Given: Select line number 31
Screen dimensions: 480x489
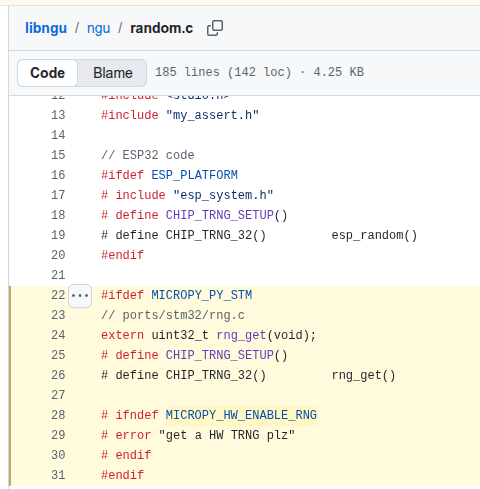Looking at the screenshot, I should click(x=58, y=475).
